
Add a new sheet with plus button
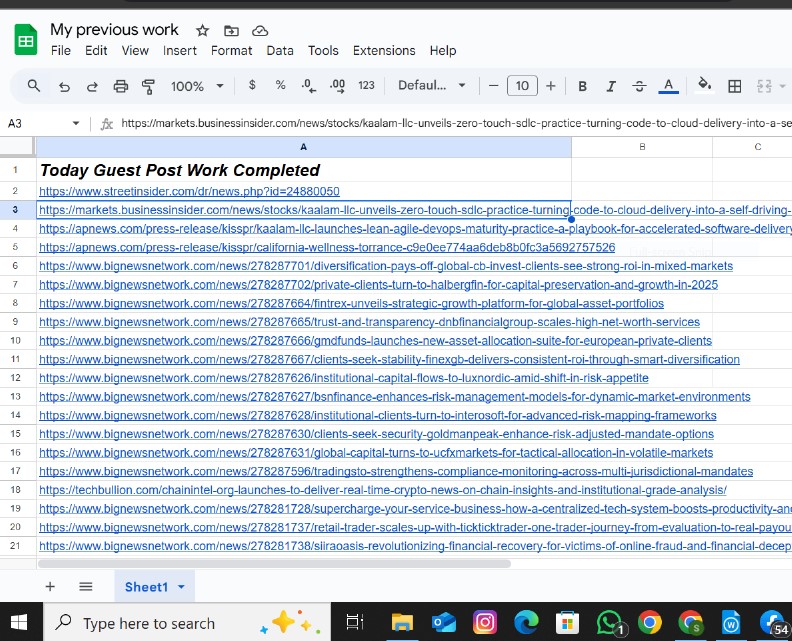point(50,586)
